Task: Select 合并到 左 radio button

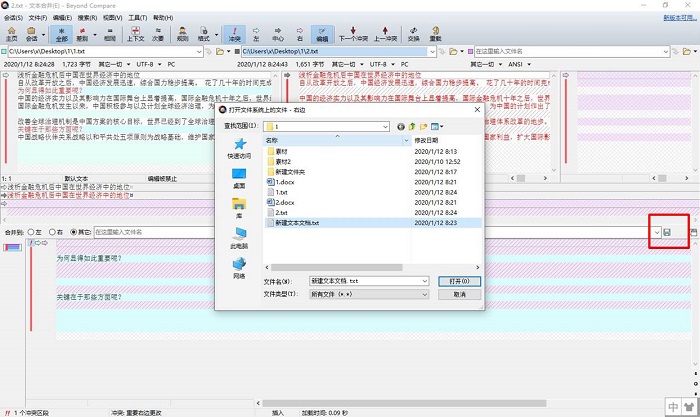Action: 31,232
